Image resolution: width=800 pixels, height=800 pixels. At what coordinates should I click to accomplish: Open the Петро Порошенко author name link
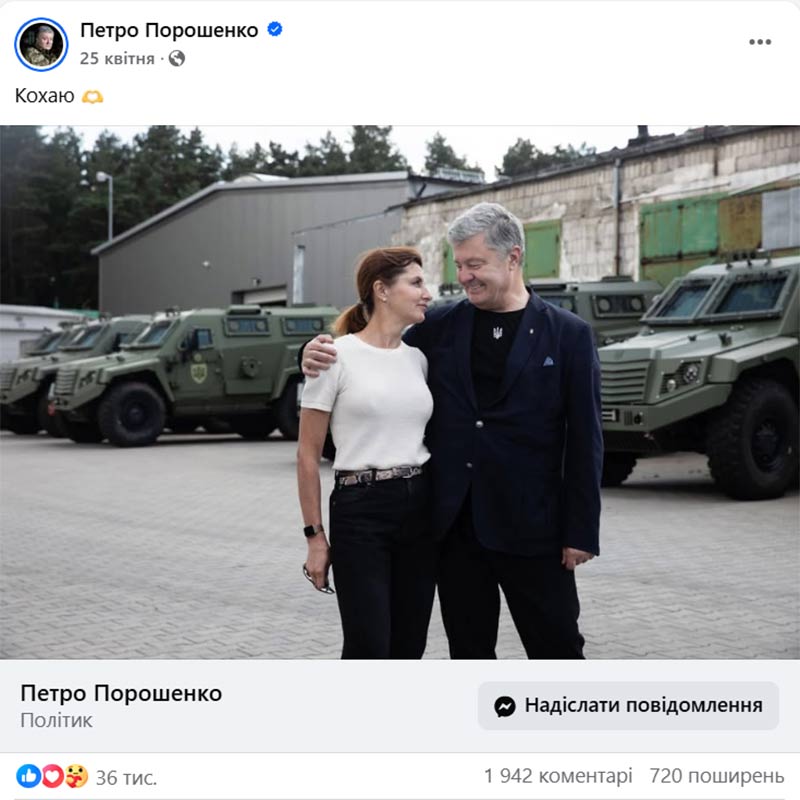(x=169, y=30)
